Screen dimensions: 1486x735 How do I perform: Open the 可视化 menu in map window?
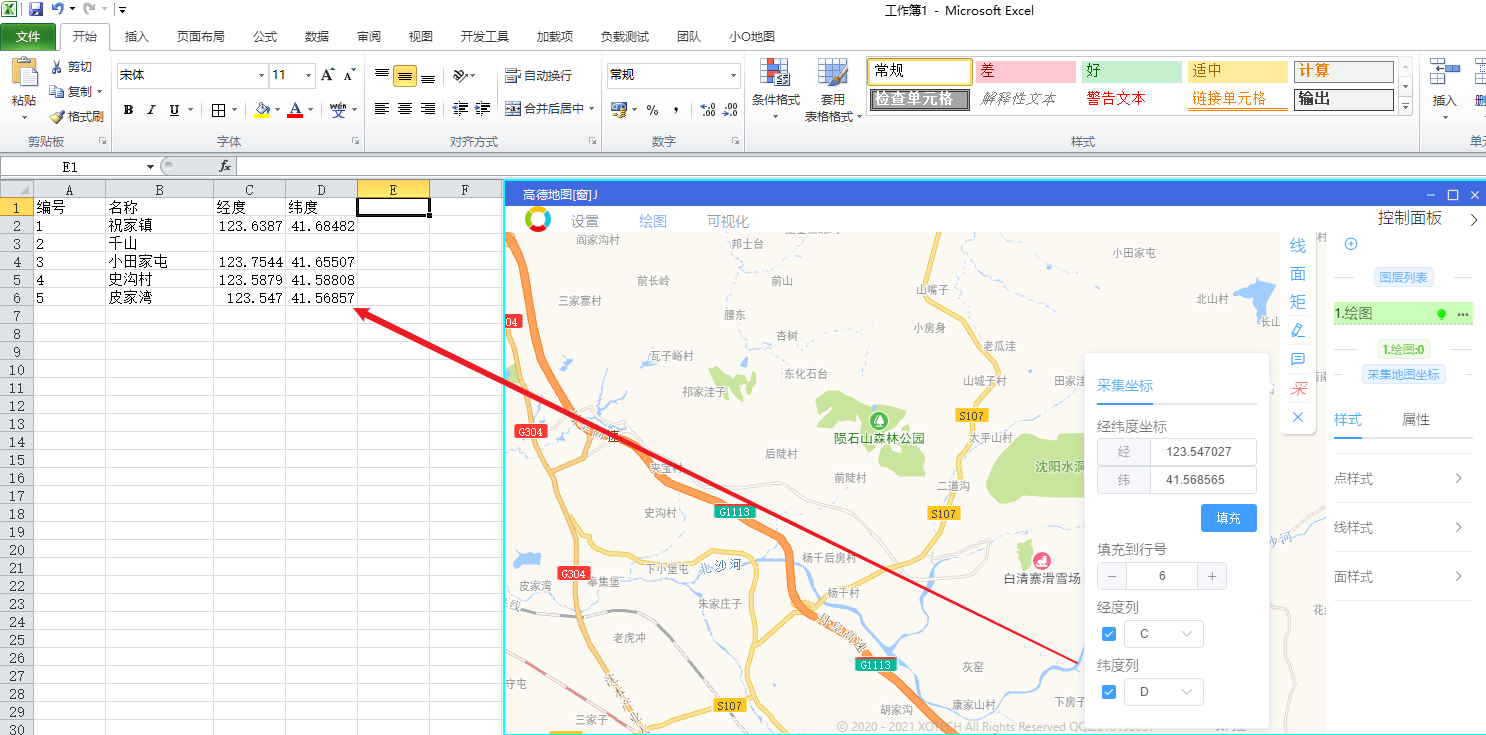coord(728,221)
